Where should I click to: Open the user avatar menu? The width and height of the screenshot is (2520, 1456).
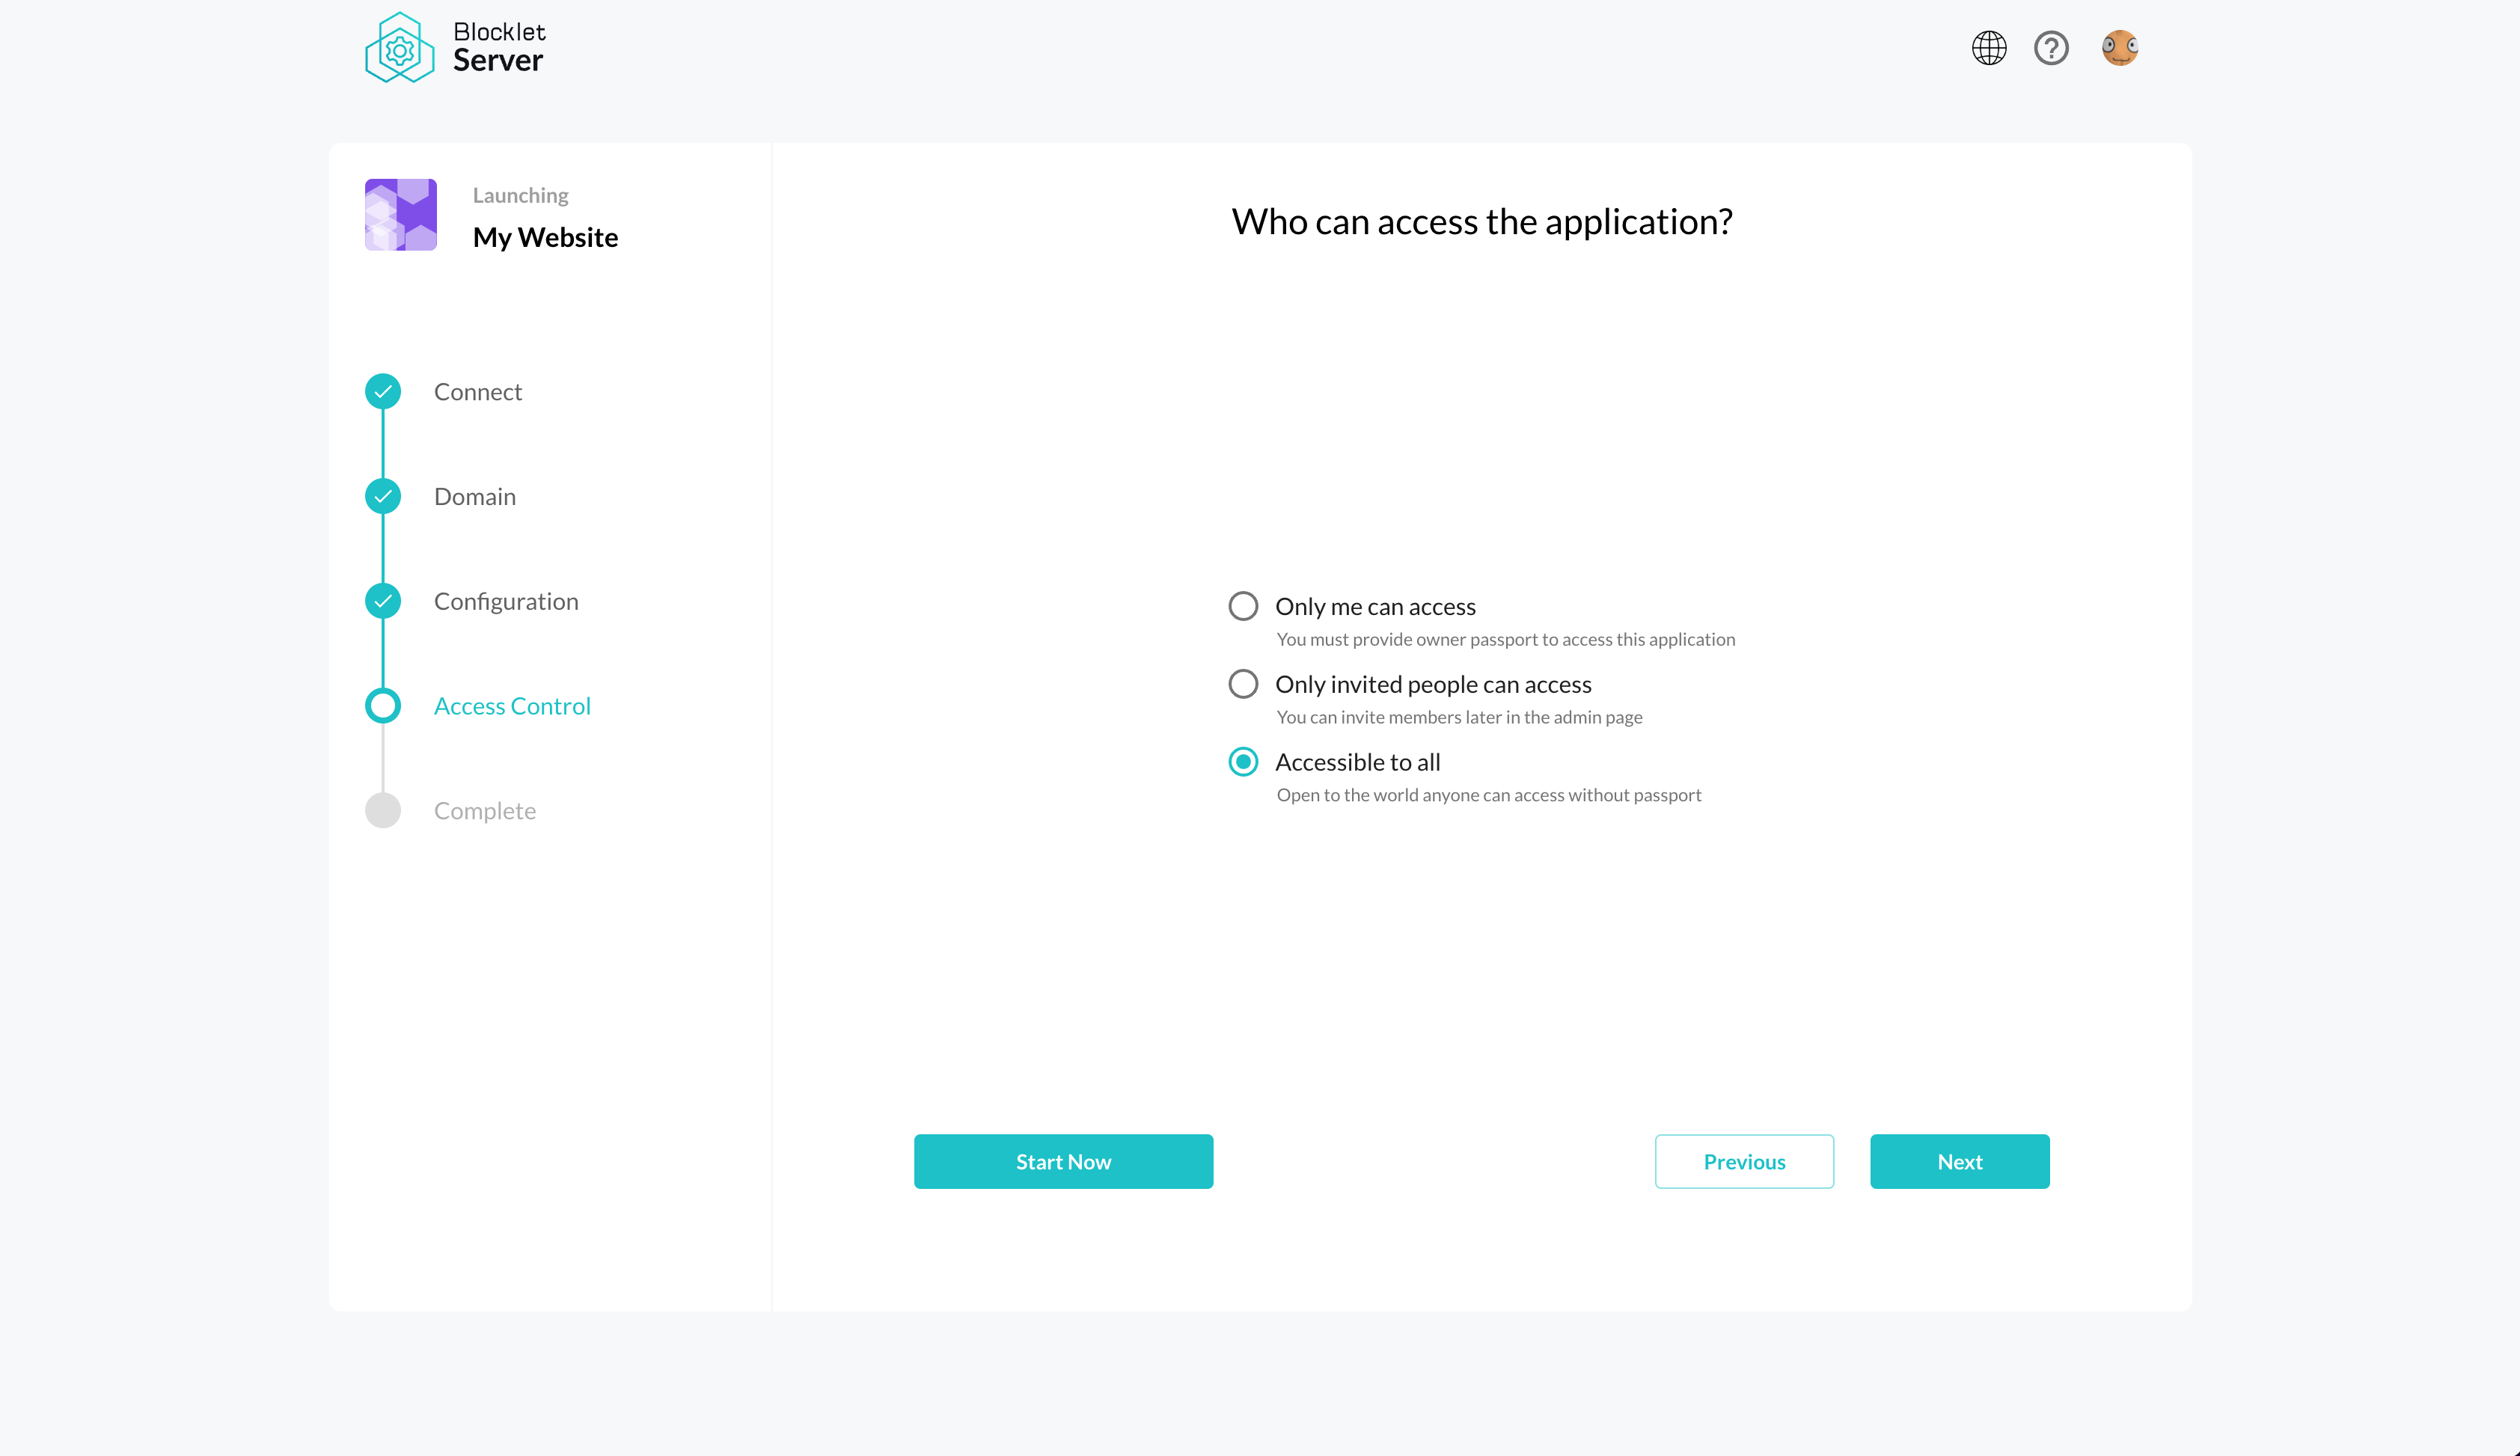2119,48
